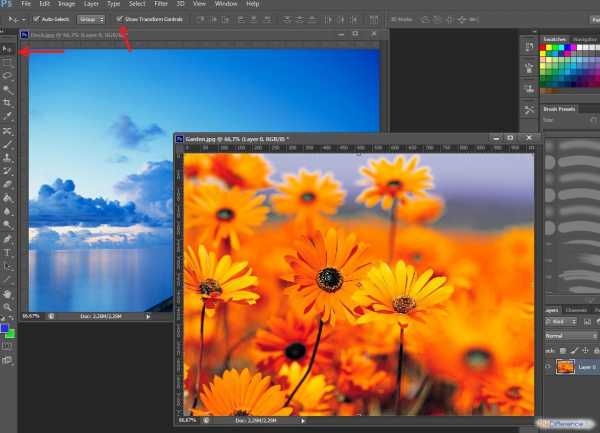600x433 pixels.
Task: Switch to the Navigator tab
Action: pos(585,39)
